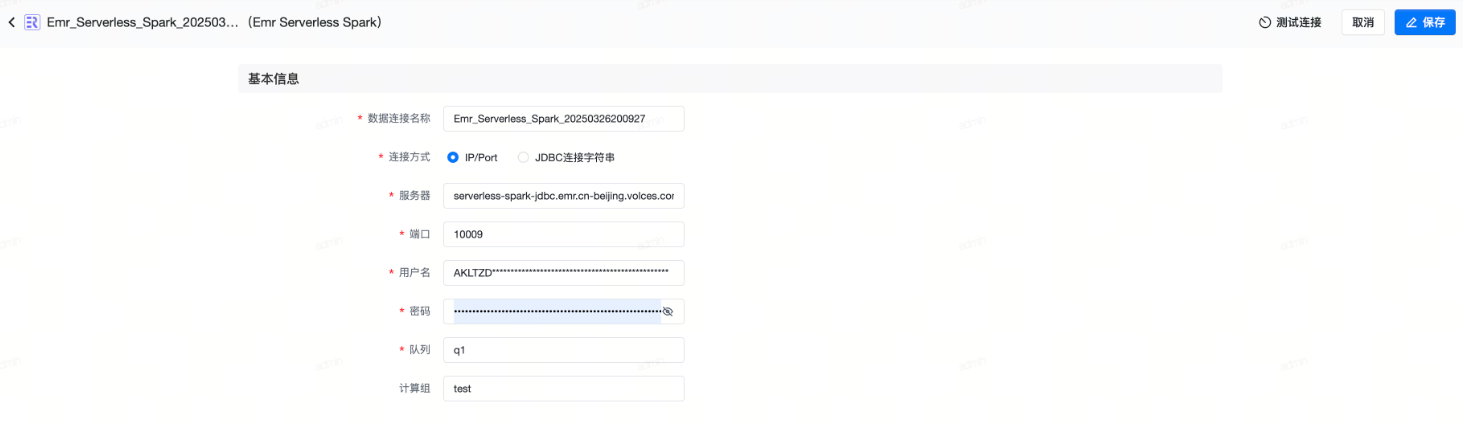Viewport: 1463px width, 425px height.
Task: Go back using the left chevron arrow
Action: [x=11, y=22]
